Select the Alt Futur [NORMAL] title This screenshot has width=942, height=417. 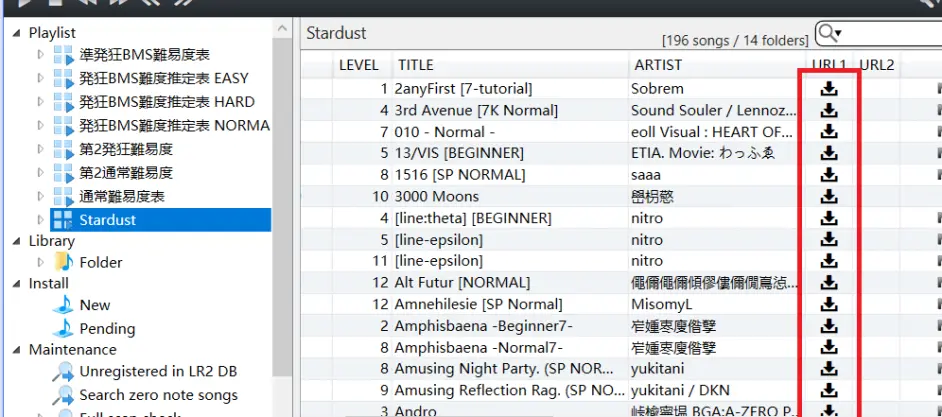click(x=462, y=282)
